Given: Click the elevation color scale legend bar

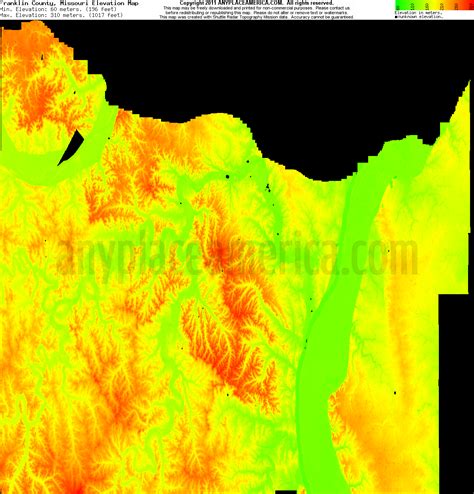Looking at the screenshot, I should click(434, 5).
